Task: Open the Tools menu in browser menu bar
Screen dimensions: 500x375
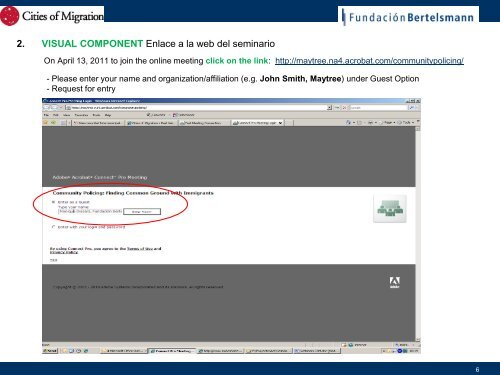Action: [96, 115]
